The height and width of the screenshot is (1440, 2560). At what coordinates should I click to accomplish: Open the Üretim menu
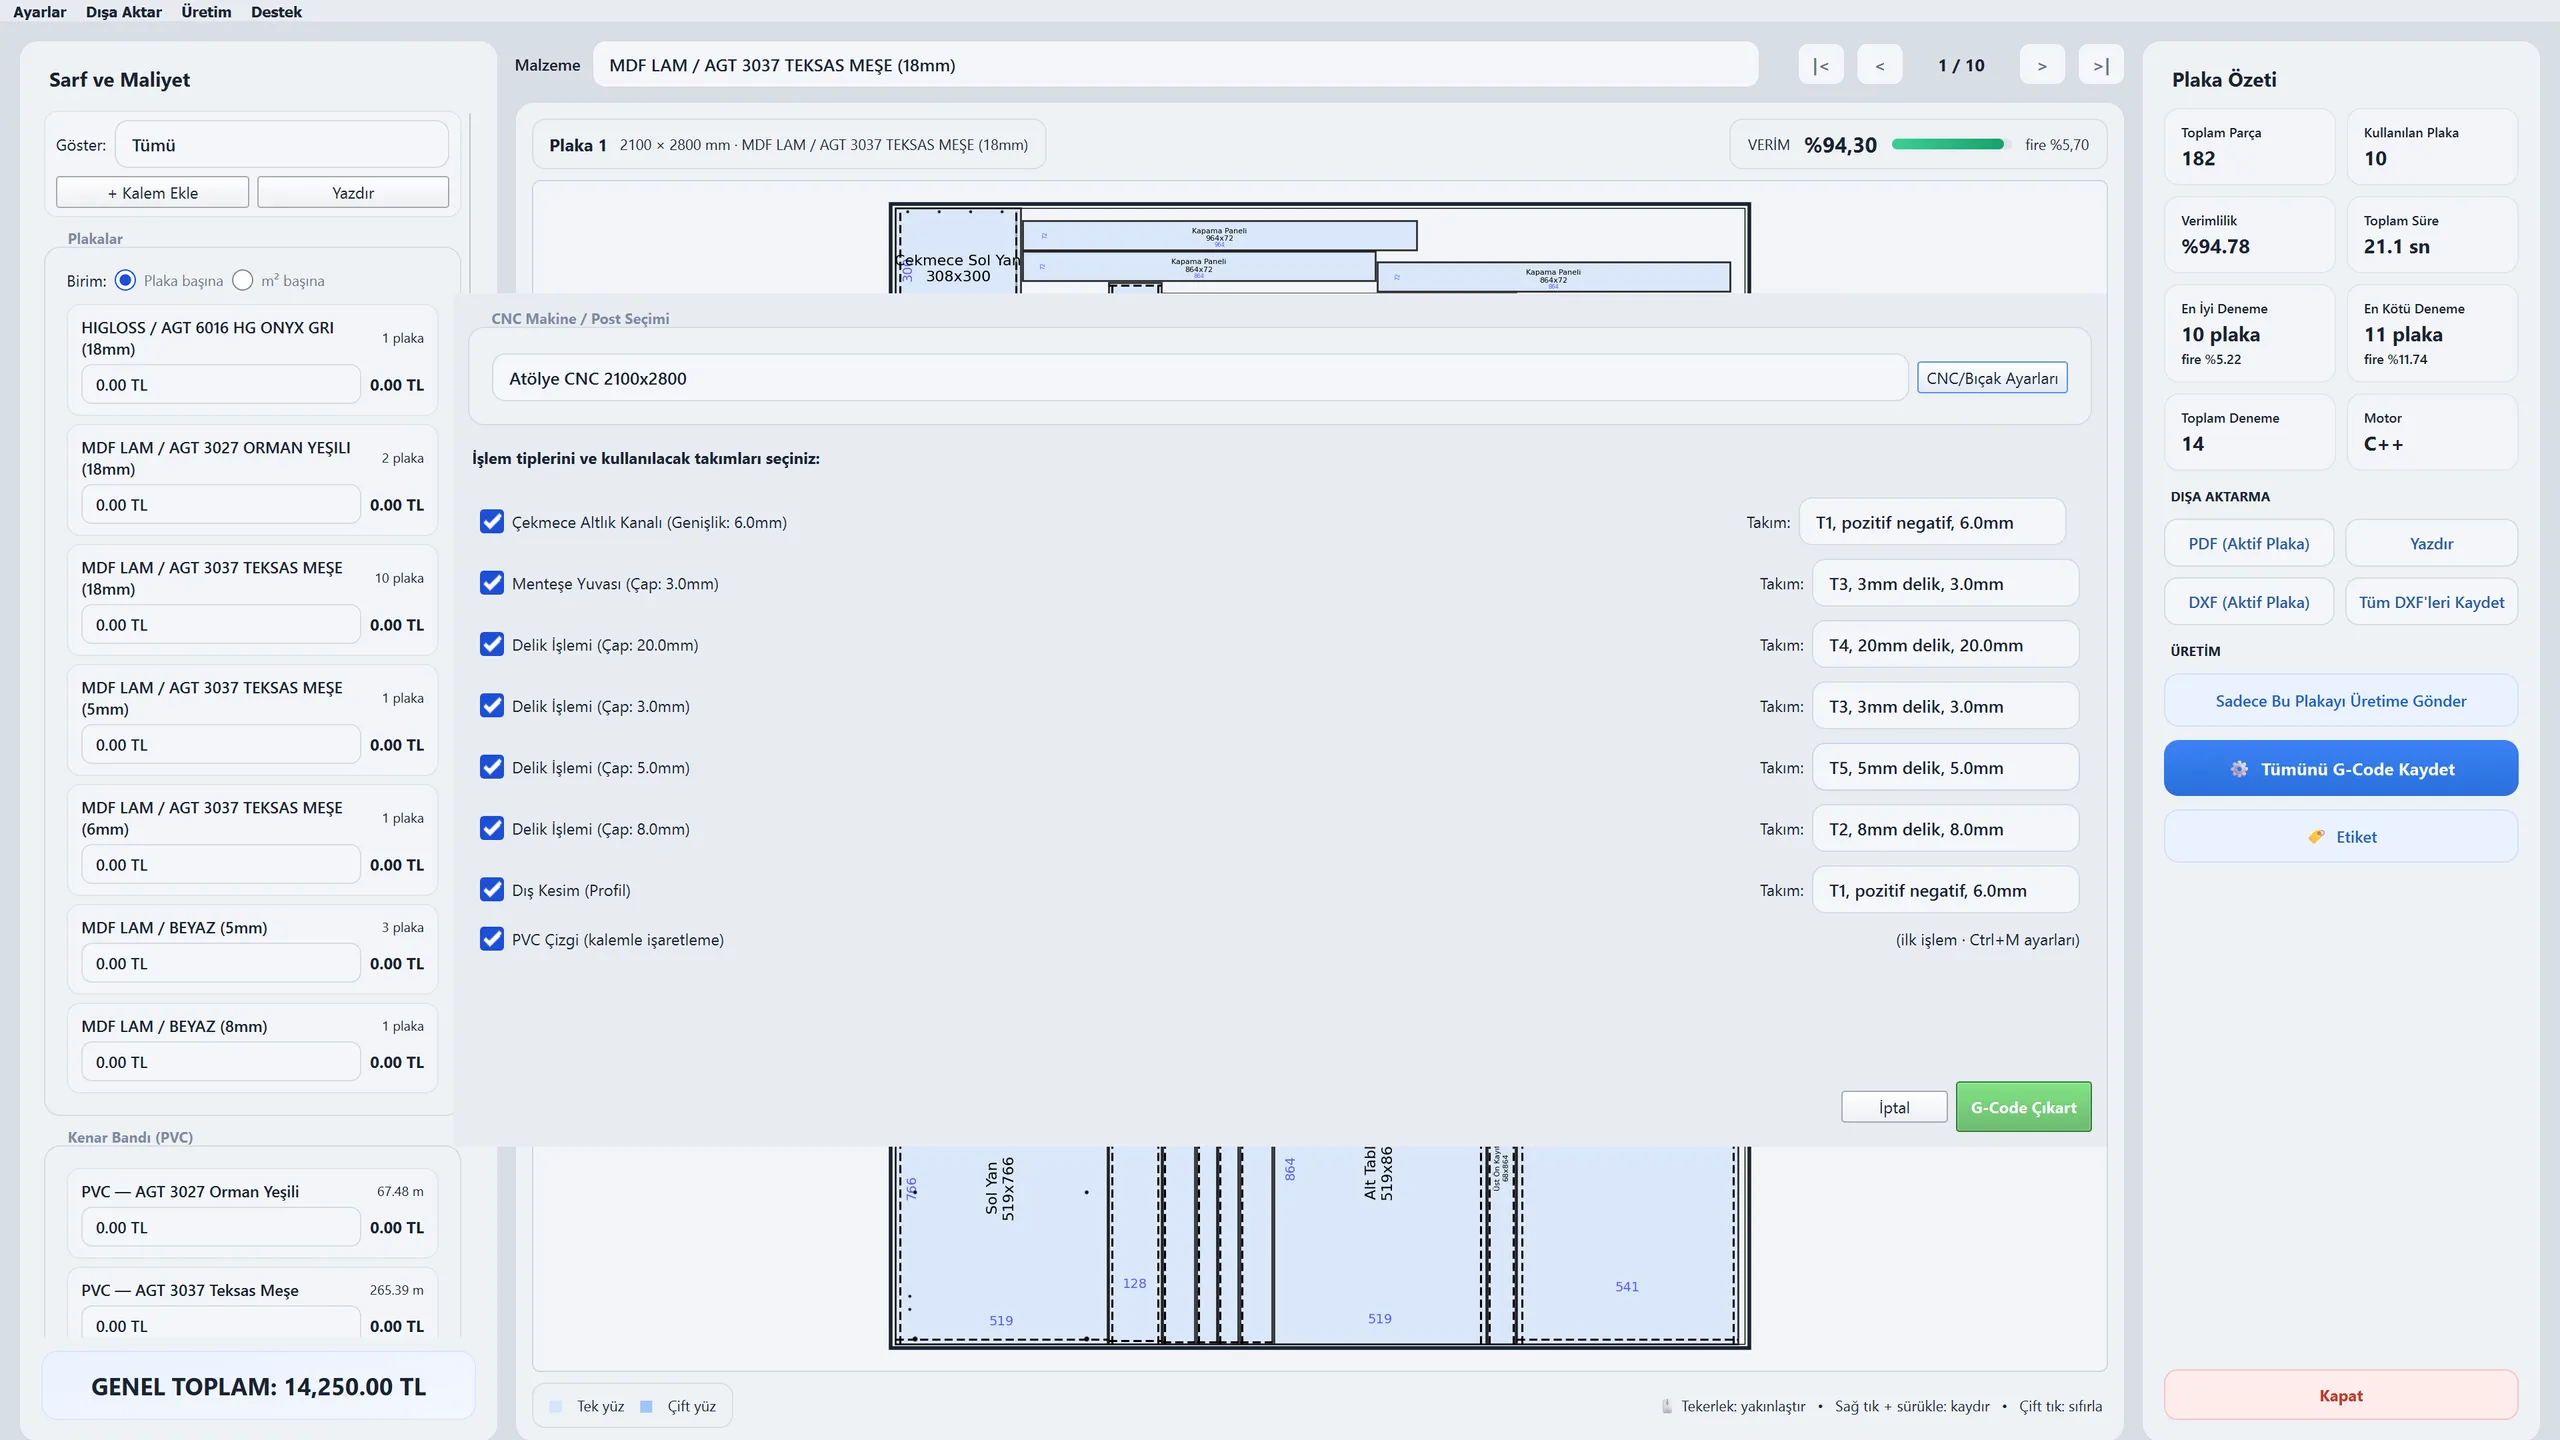[206, 12]
